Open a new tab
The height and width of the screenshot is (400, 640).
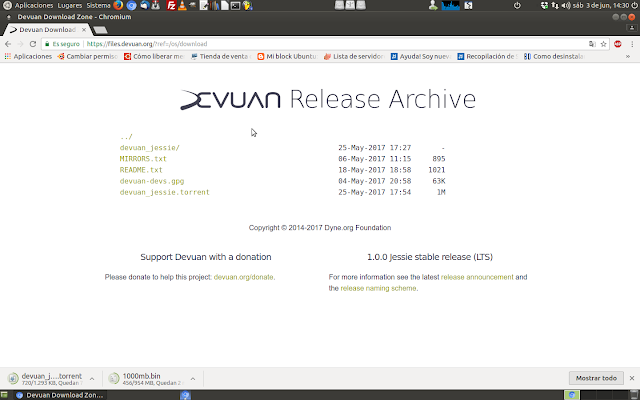pos(100,30)
